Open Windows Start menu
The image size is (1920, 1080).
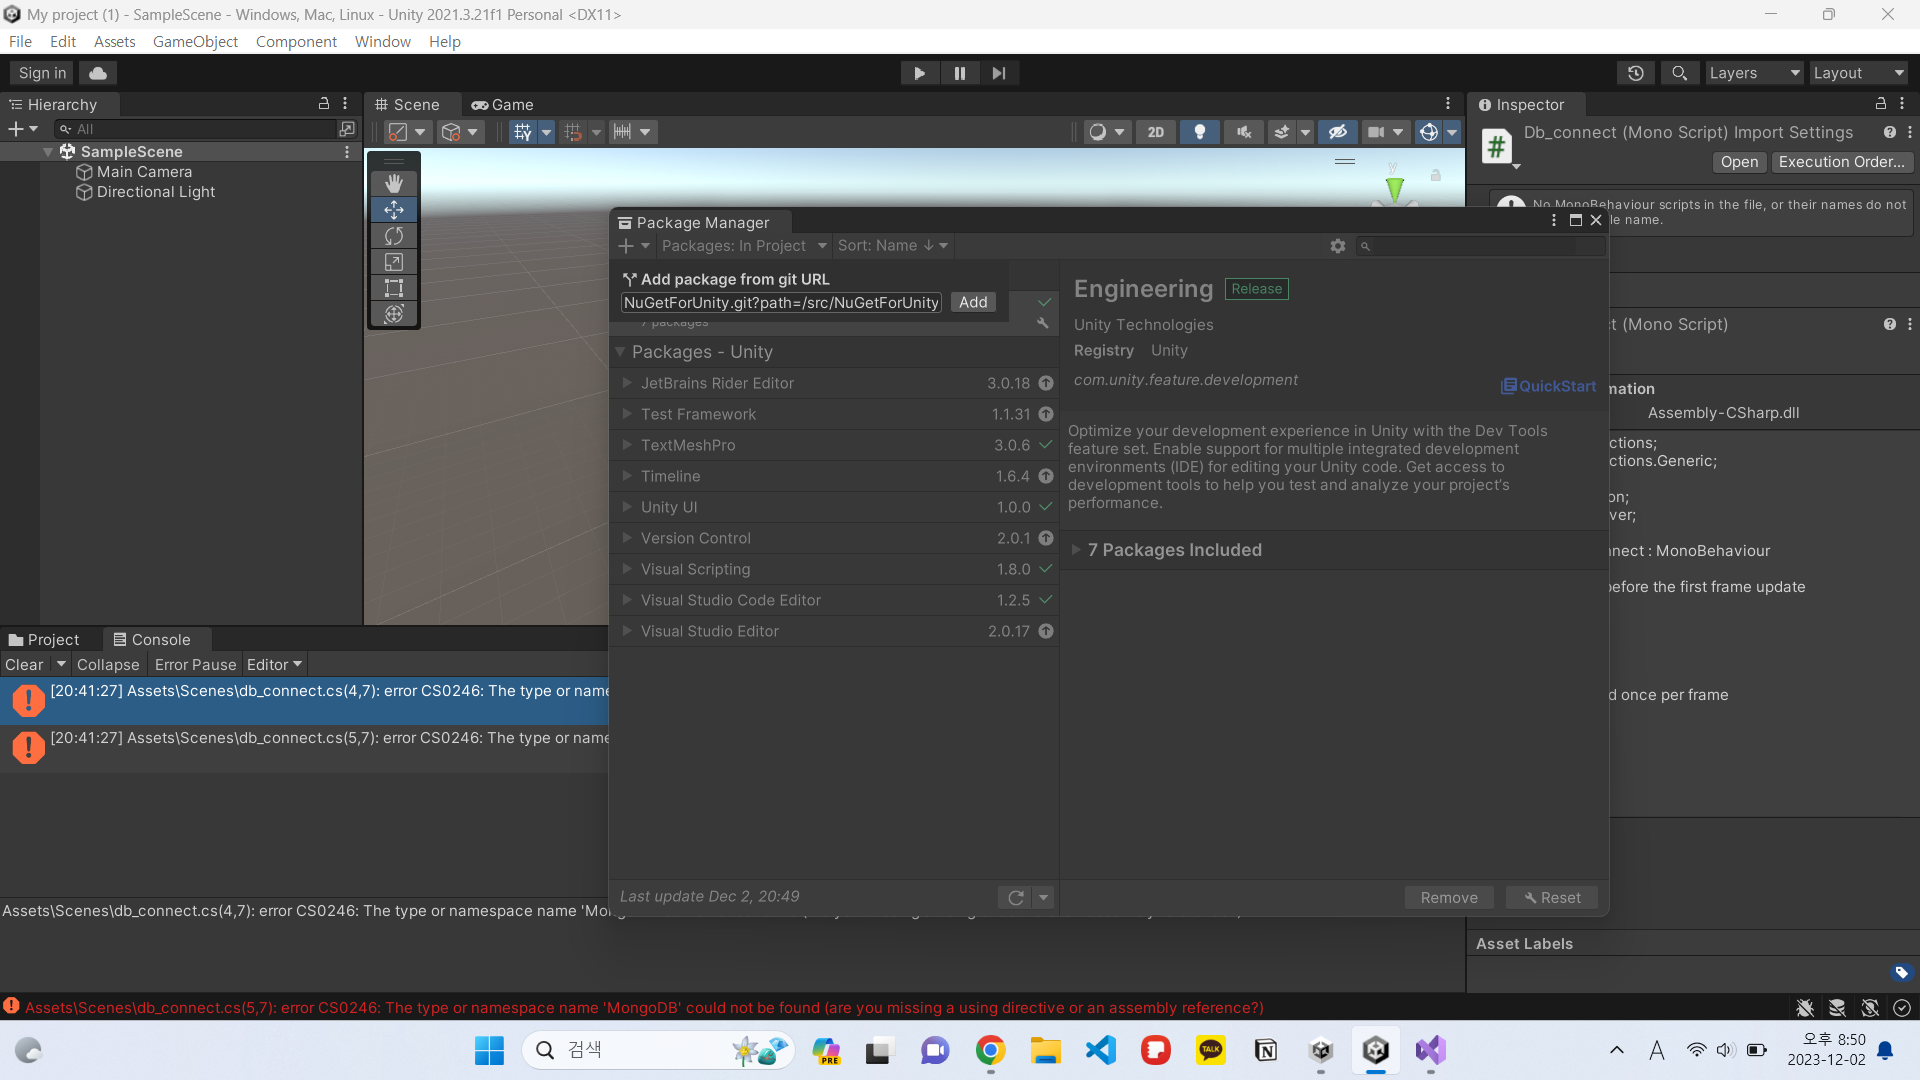(489, 1050)
